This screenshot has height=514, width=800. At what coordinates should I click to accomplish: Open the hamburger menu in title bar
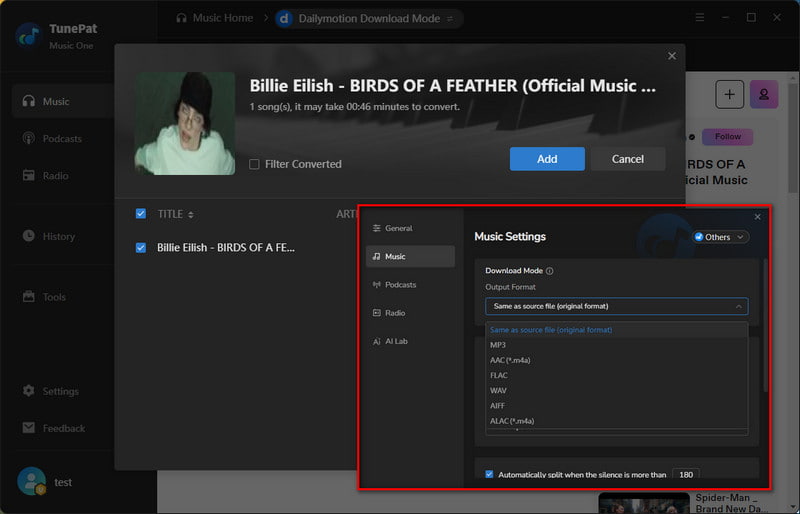(x=700, y=18)
